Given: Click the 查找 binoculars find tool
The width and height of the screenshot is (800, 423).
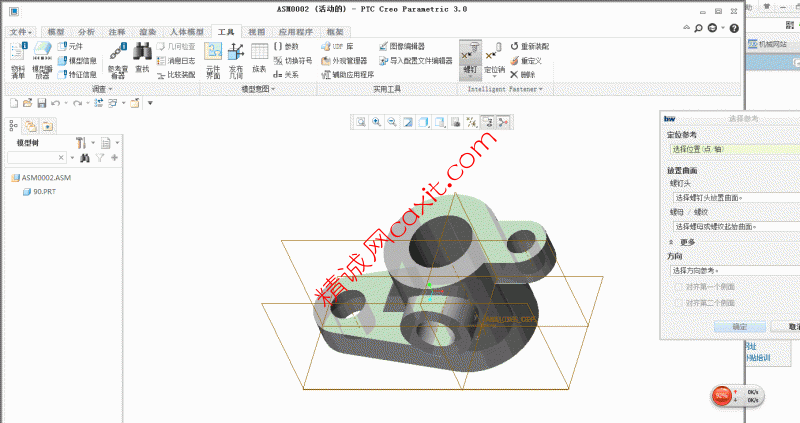Looking at the screenshot, I should pyautogui.click(x=142, y=59).
